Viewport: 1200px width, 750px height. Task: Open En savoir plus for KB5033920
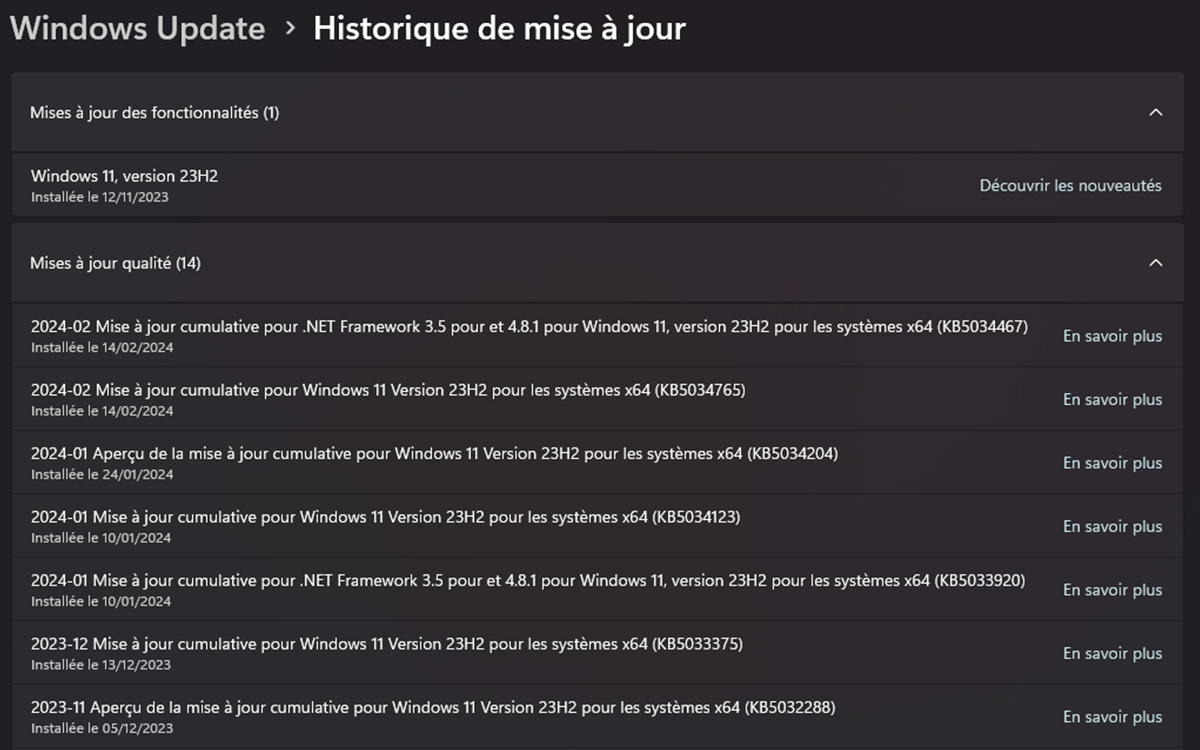click(x=1112, y=590)
